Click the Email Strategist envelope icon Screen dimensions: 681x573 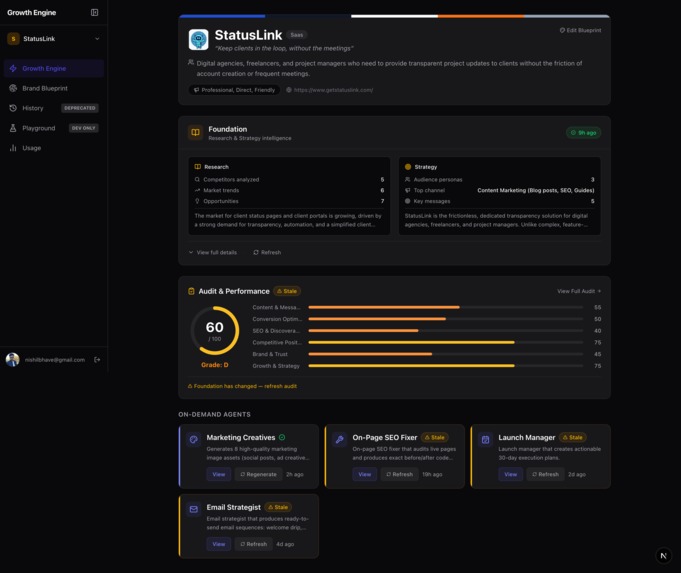(x=194, y=509)
